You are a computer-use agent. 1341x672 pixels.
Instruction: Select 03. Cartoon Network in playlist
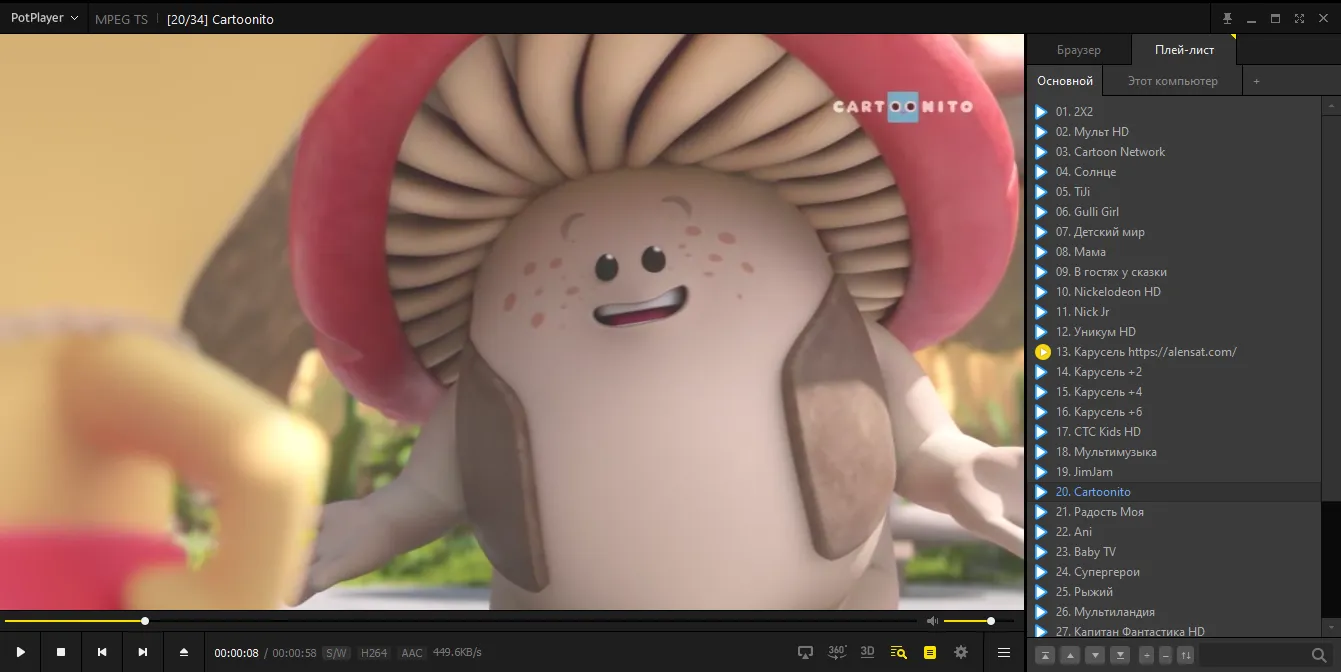coord(1175,152)
